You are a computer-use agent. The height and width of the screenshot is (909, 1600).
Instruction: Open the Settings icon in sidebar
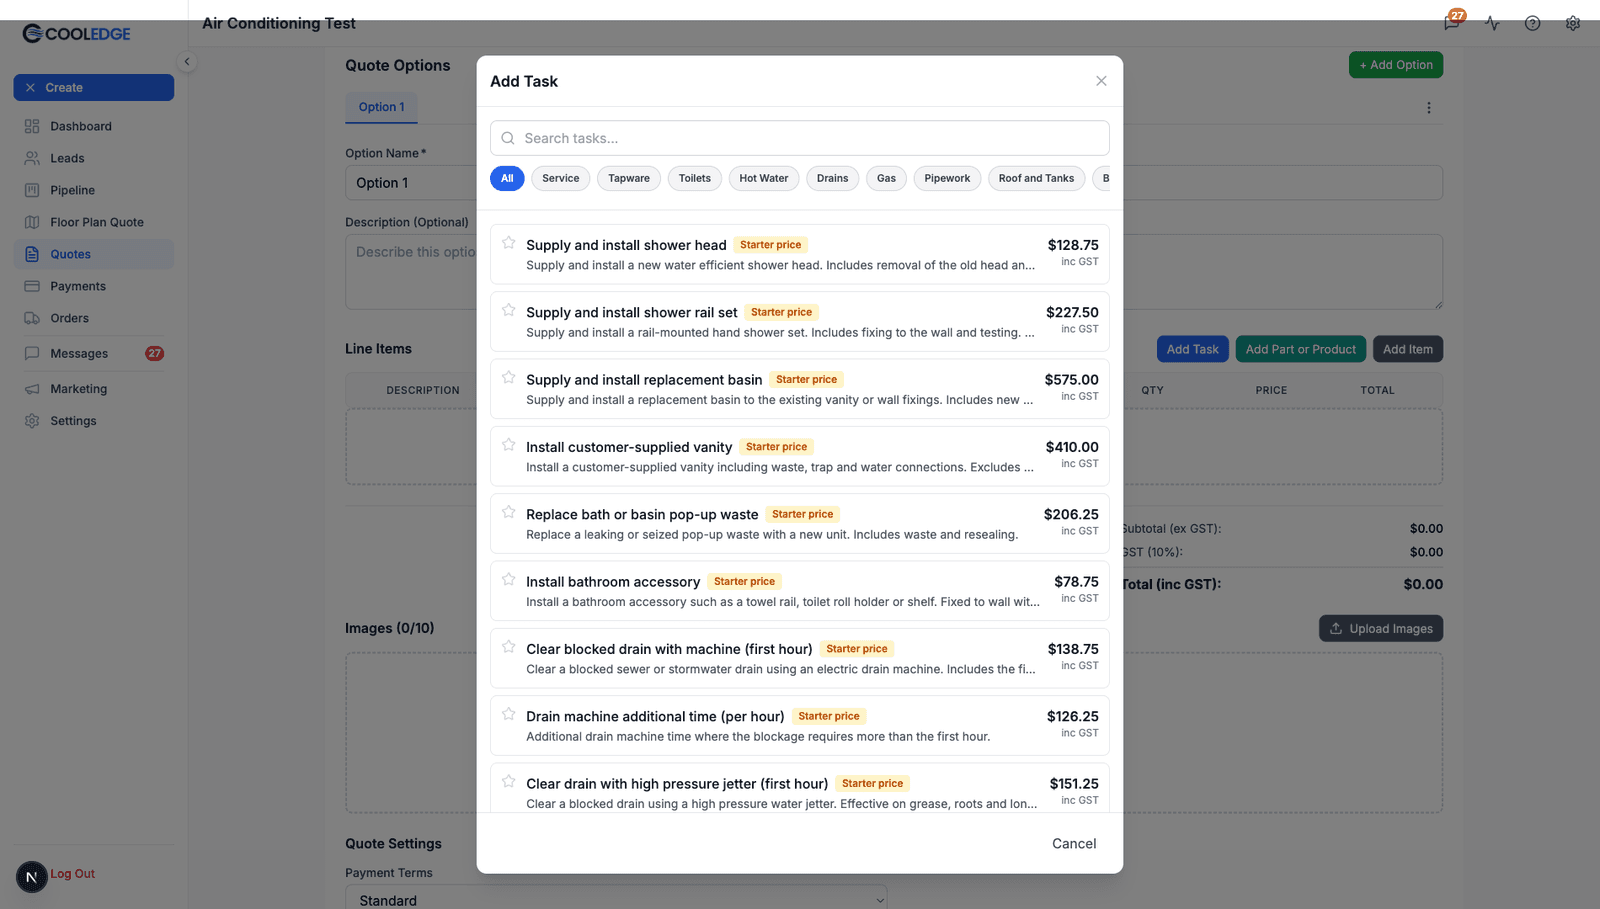pyautogui.click(x=32, y=421)
